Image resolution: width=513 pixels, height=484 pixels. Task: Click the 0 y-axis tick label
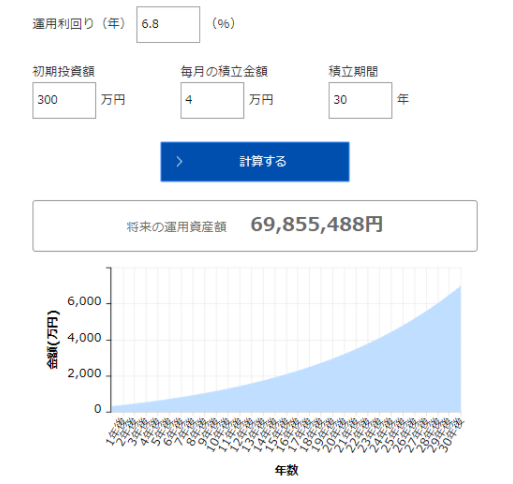tap(97, 409)
